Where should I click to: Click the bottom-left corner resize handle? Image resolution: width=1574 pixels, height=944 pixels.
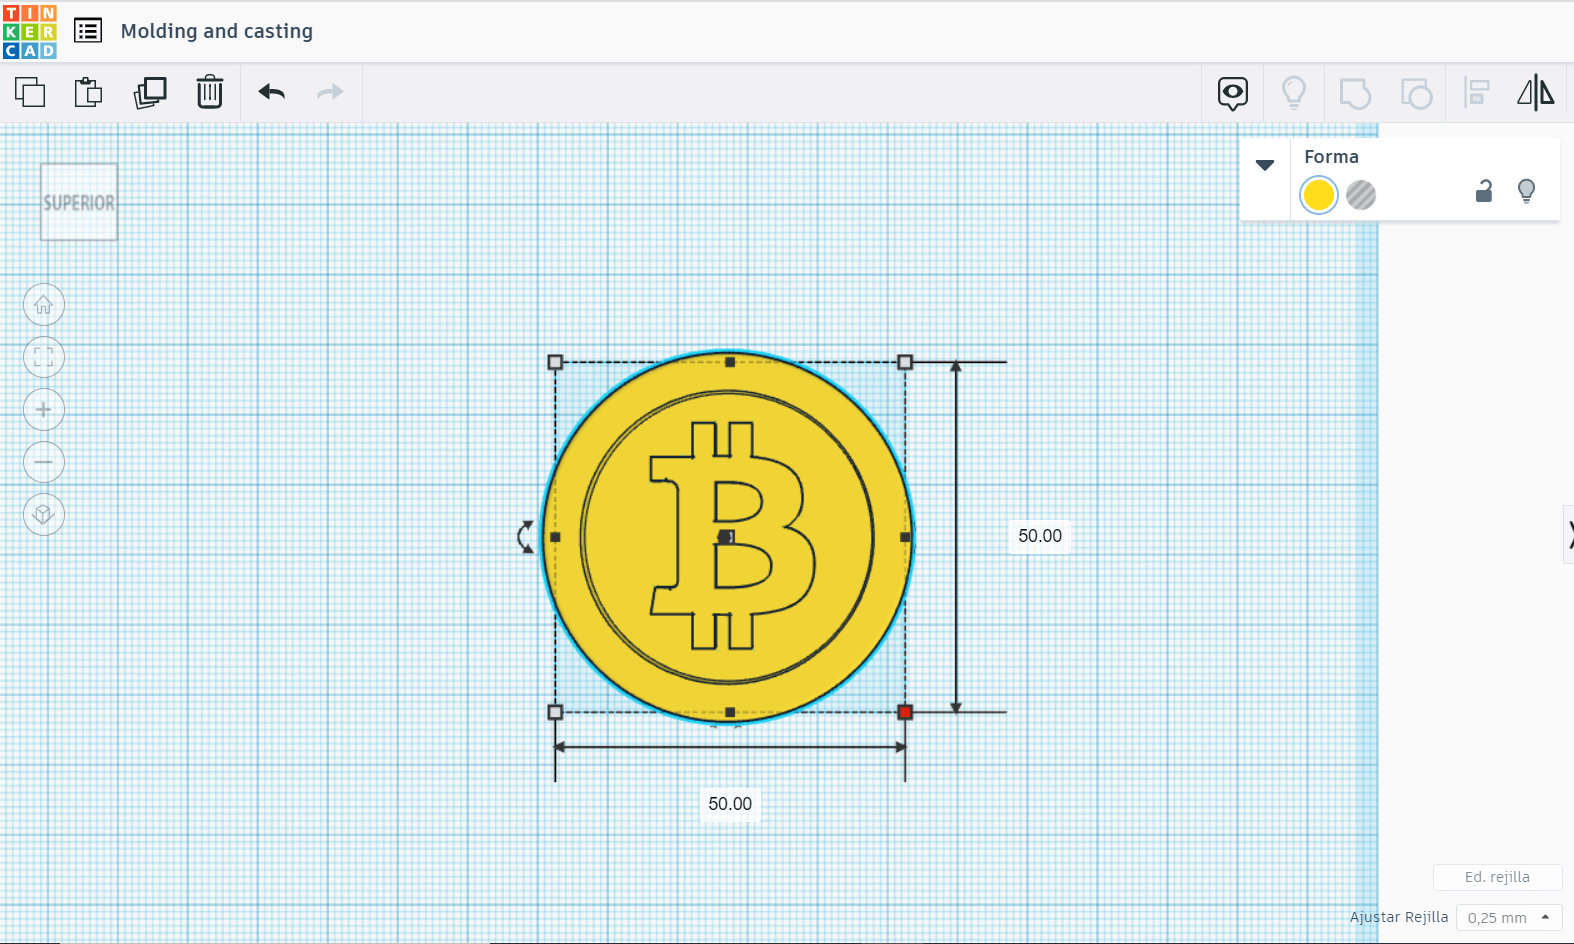pyautogui.click(x=555, y=712)
